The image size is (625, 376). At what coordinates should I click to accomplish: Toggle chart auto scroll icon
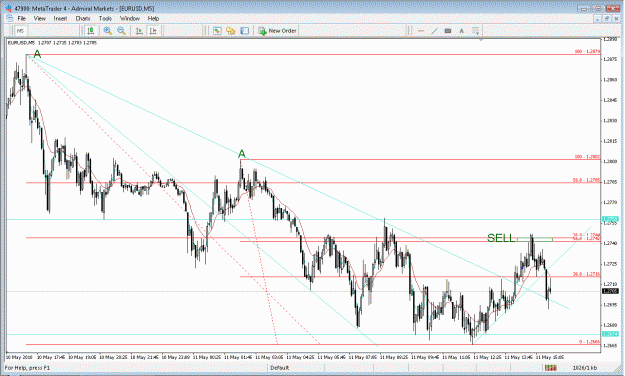[139, 31]
